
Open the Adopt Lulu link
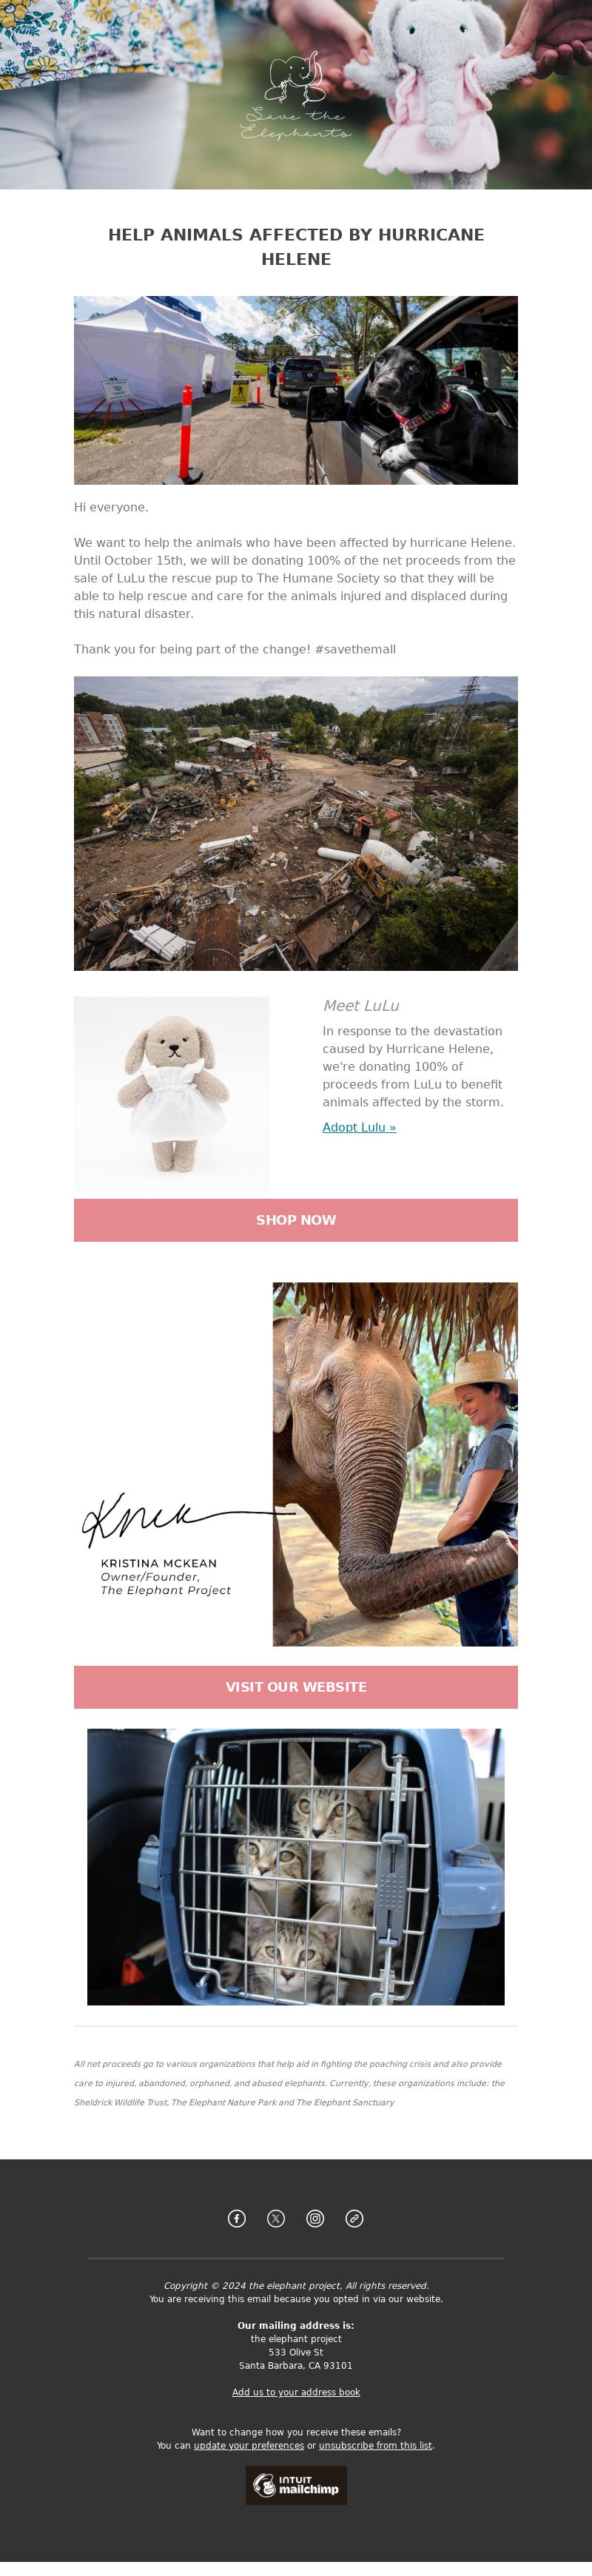click(x=359, y=1127)
